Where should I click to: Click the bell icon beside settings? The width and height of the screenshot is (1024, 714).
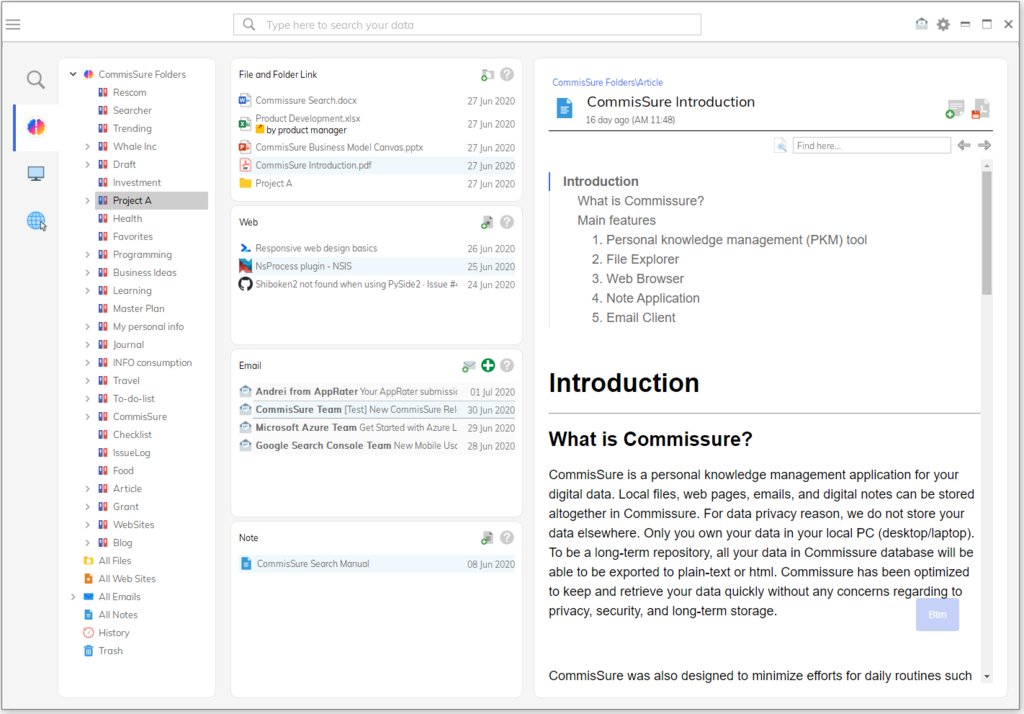tap(921, 24)
